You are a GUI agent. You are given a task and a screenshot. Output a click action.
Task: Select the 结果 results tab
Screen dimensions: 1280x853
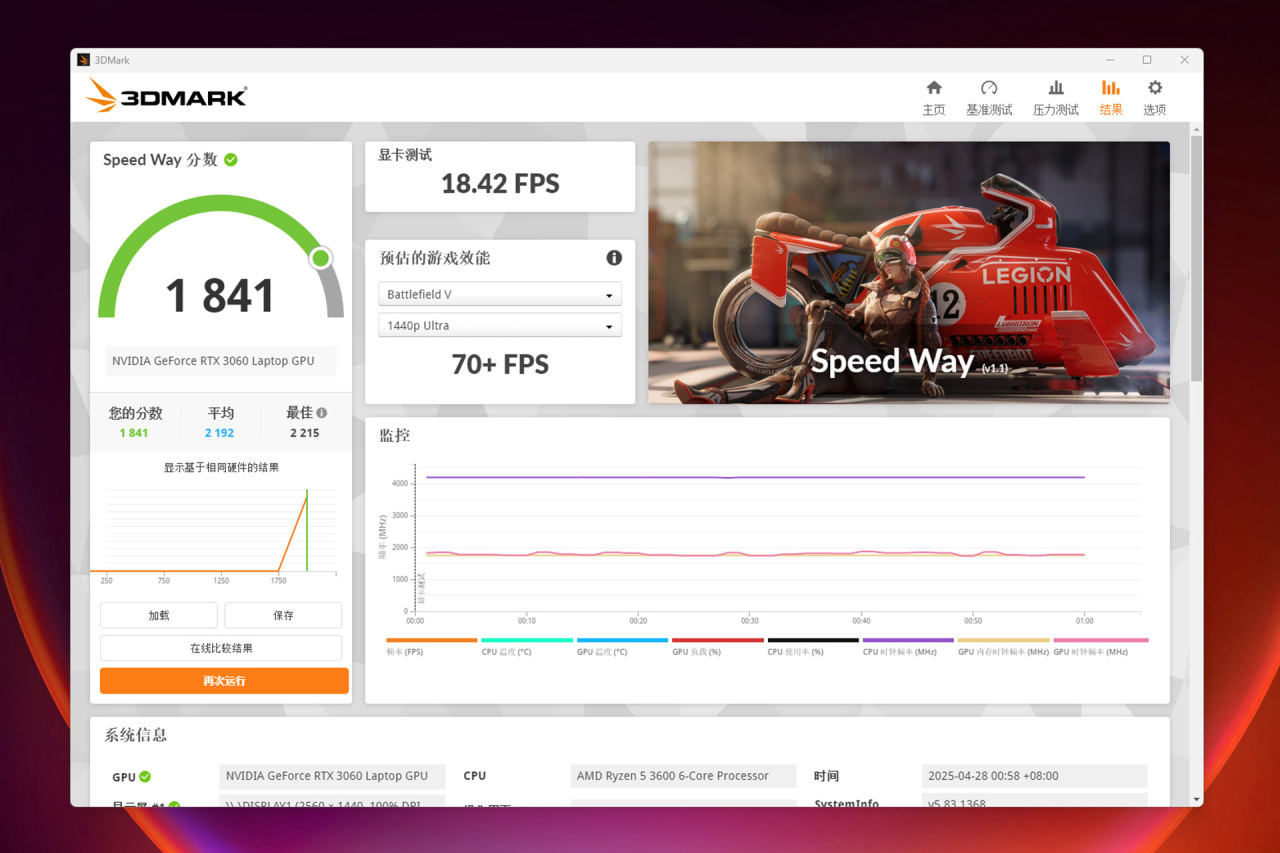(1111, 98)
